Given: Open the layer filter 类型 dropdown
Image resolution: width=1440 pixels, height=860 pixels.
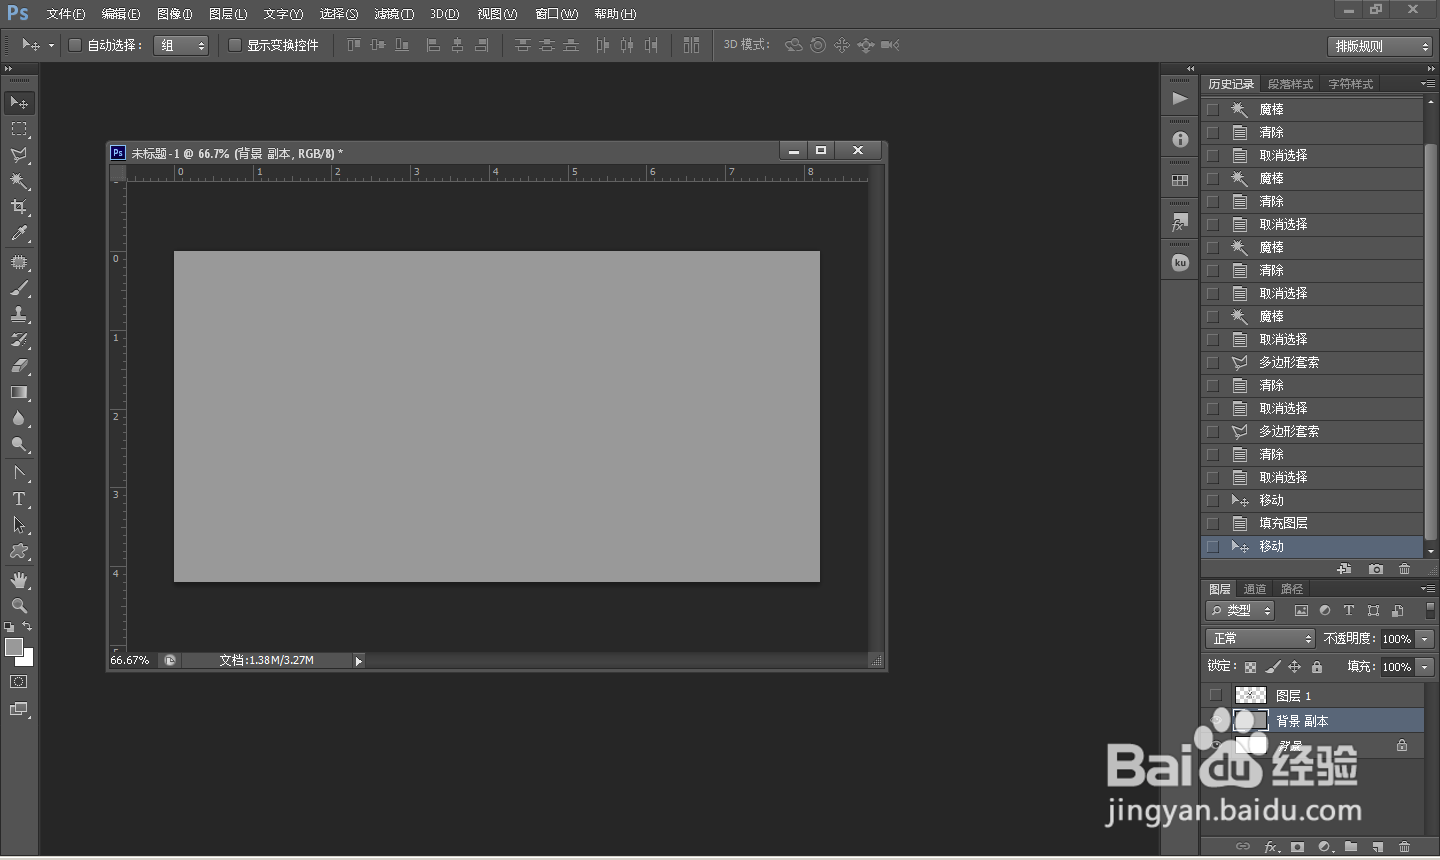Looking at the screenshot, I should tap(1240, 610).
